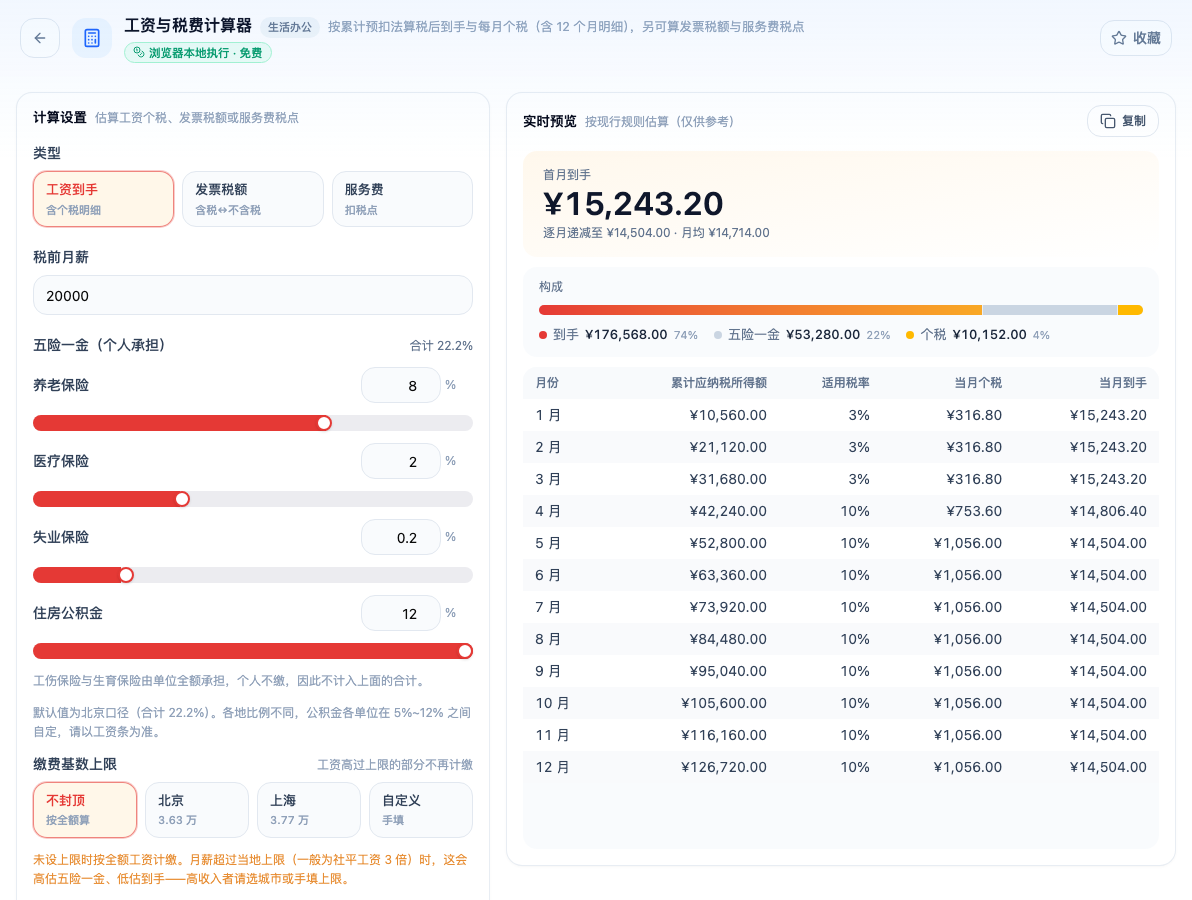Select the 工资到手 calculation type

coord(103,198)
